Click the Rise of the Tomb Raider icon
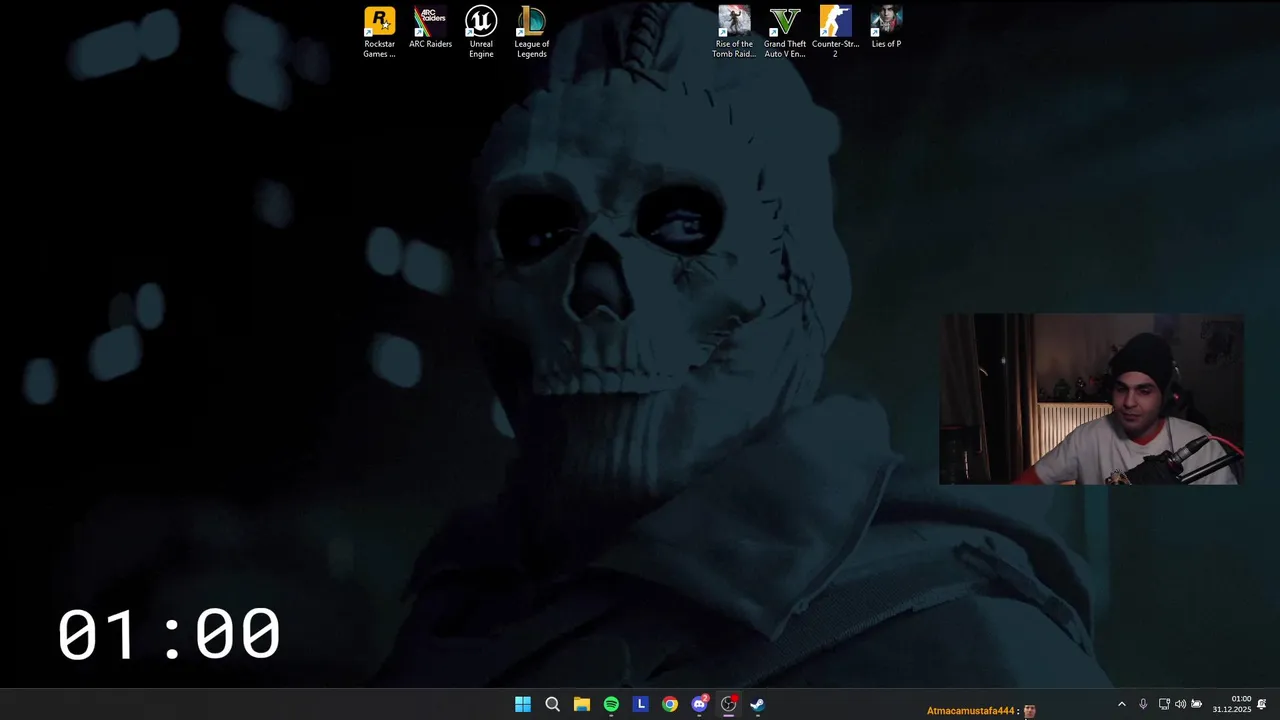 734,32
